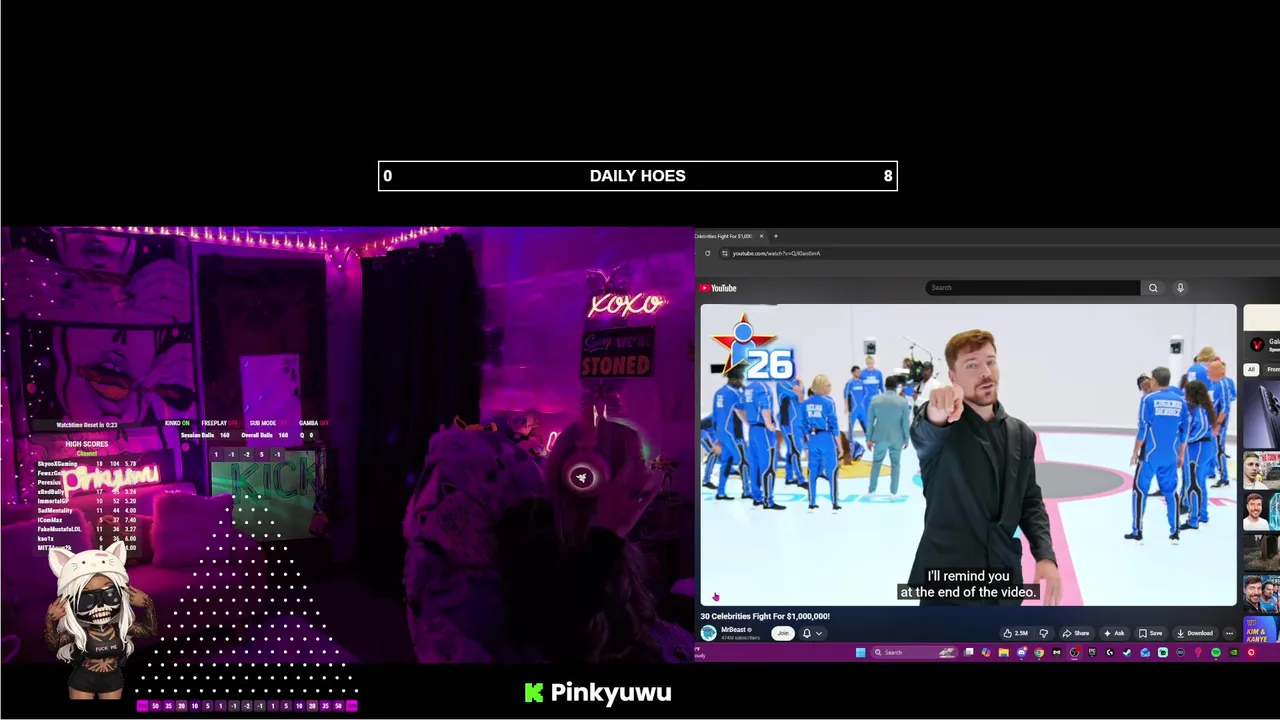Click video title '30 Celebrities Fight For $1,000,000!'
Viewport: 1280px width, 720px height.
(765, 616)
